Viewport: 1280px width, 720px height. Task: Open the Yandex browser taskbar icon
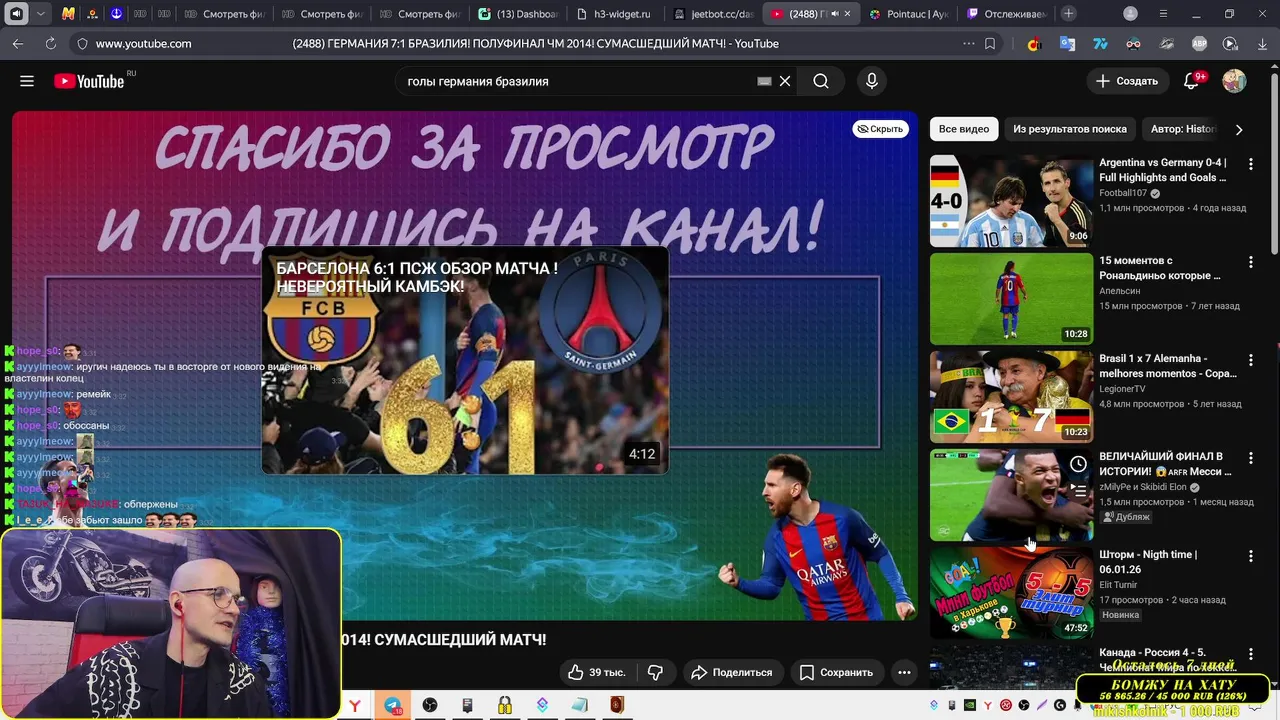point(355,705)
